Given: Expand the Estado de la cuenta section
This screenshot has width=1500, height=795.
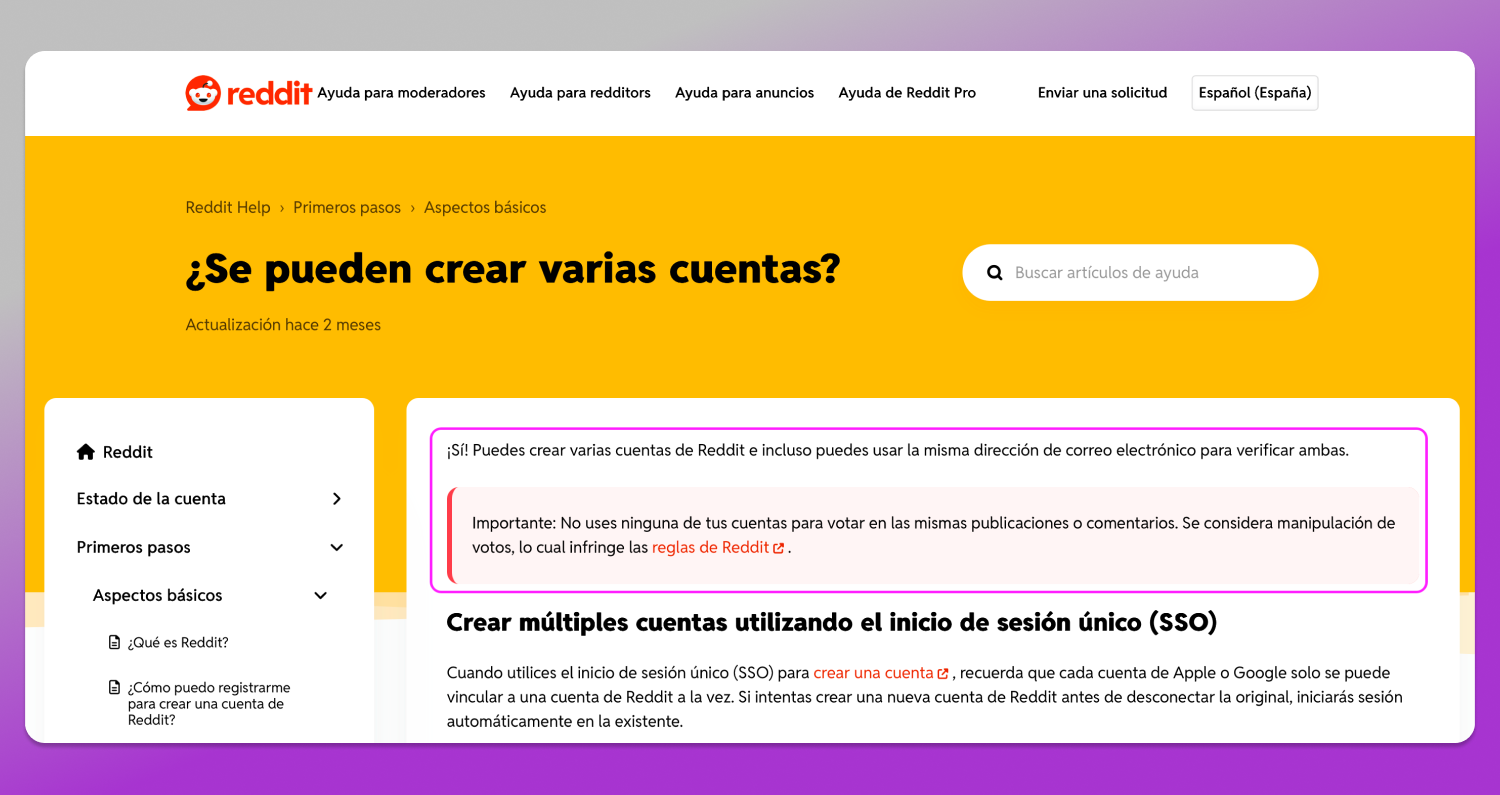Looking at the screenshot, I should tap(337, 499).
